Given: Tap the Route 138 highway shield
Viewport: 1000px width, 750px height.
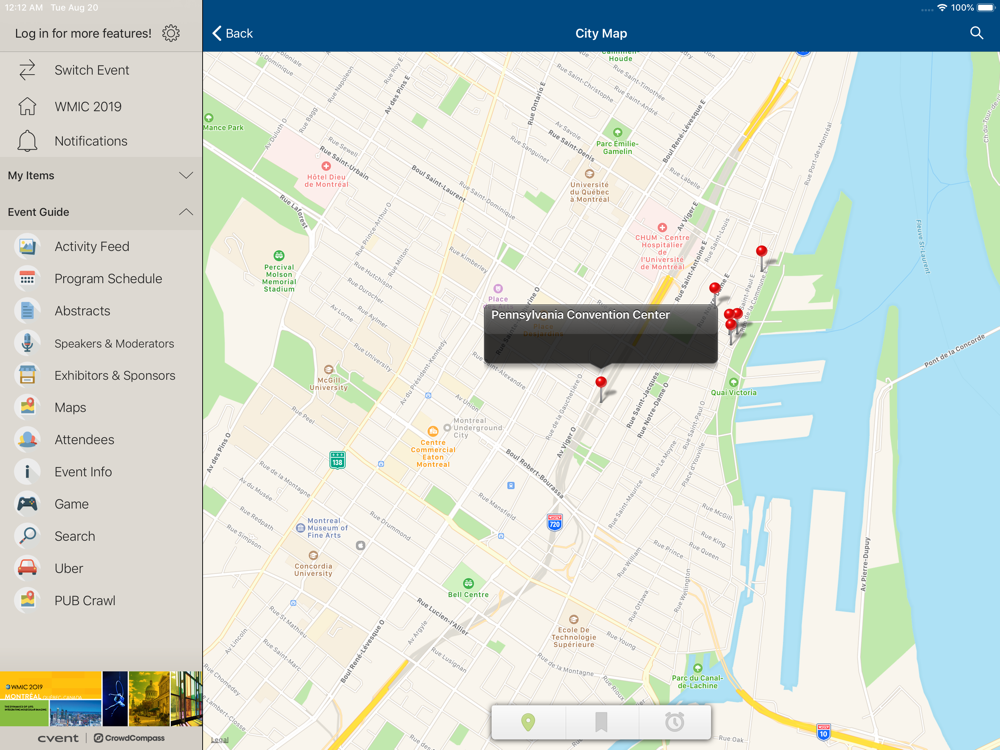Looking at the screenshot, I should pos(337,459).
